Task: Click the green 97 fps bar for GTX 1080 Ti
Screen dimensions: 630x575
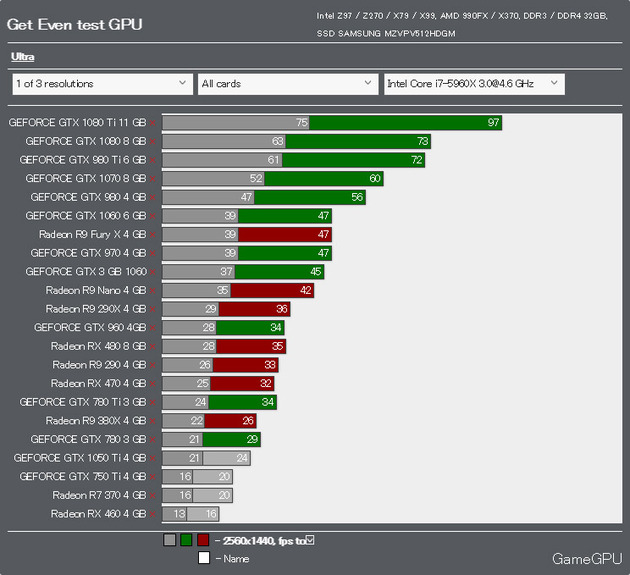Action: [405, 123]
